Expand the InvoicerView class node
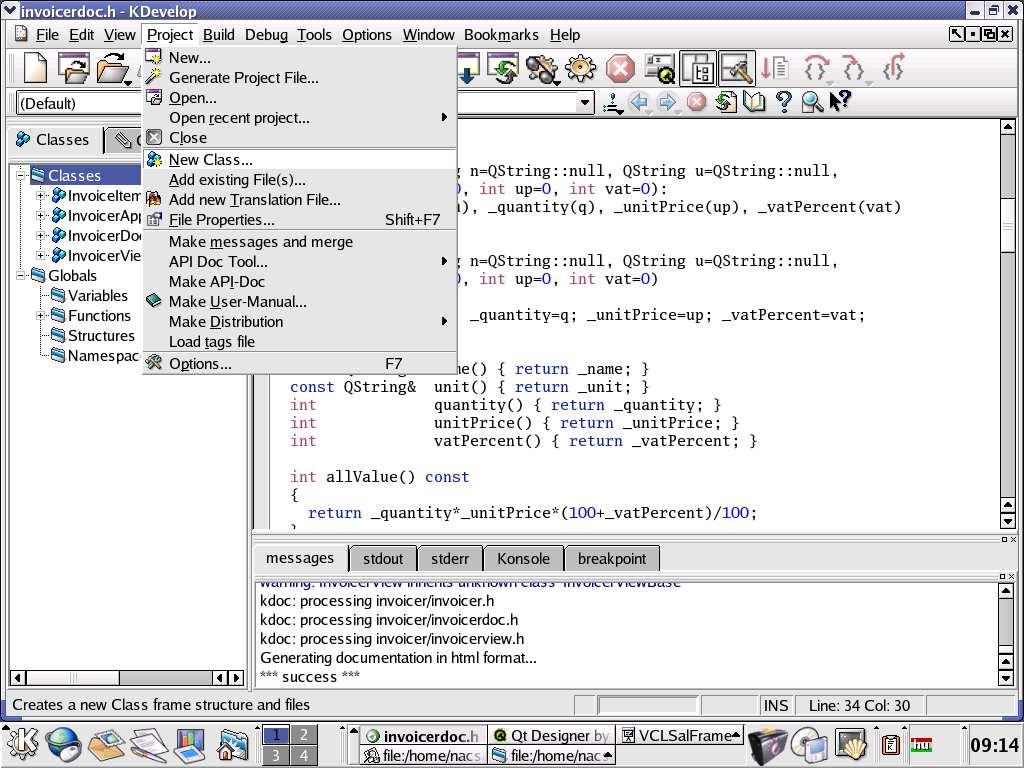This screenshot has height=768, width=1024. 40,255
